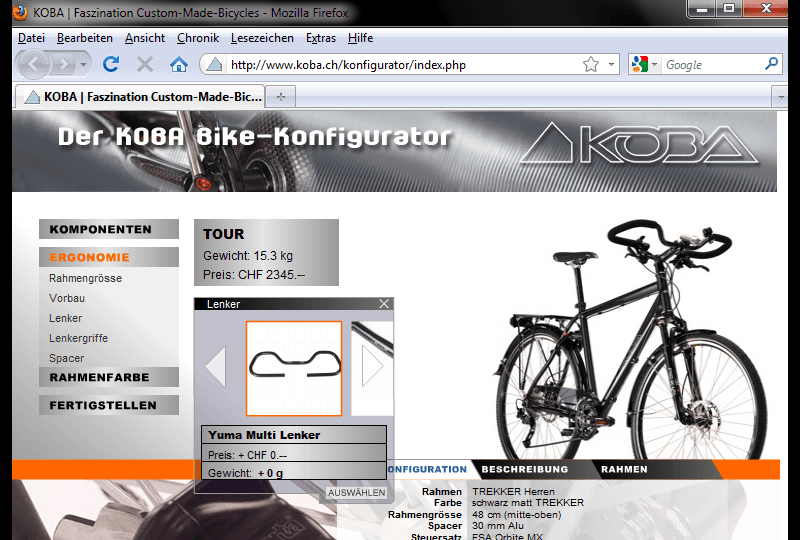Click the configured bicycle preview image
Screen dimensions: 800x540
(632, 339)
